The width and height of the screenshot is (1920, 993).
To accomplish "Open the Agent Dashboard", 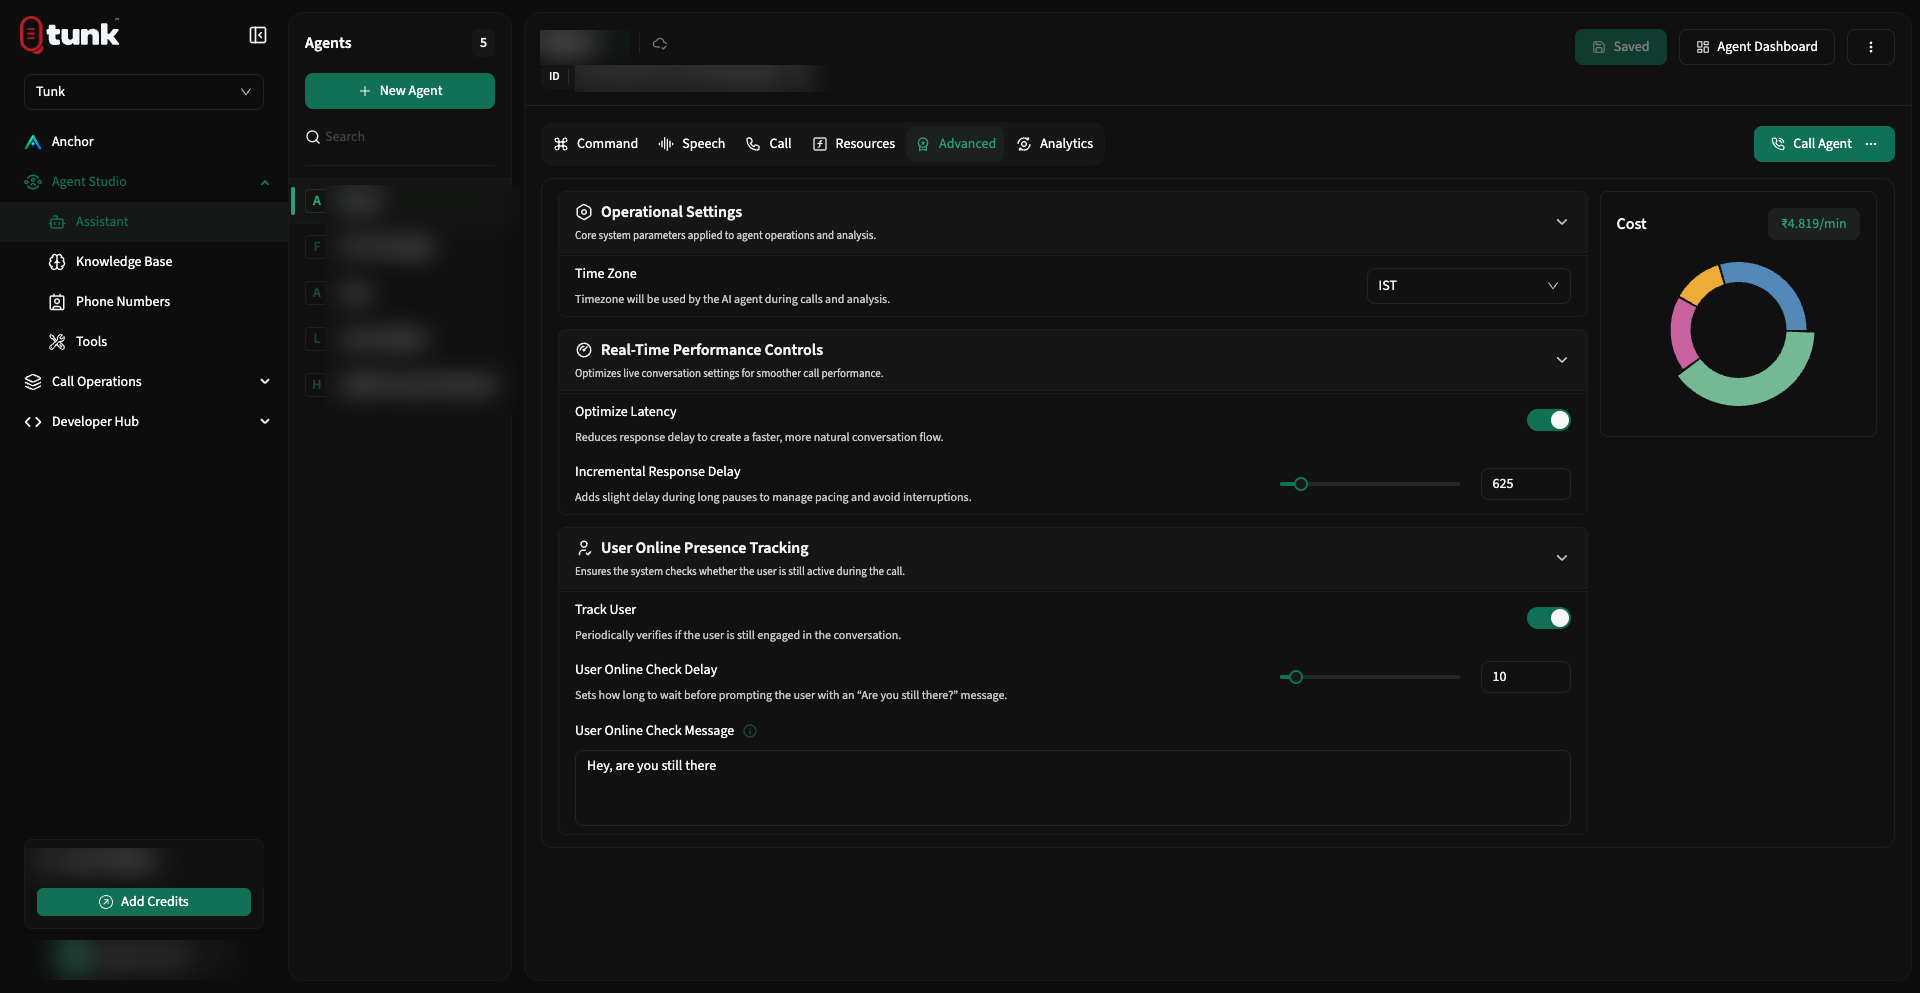I will (x=1757, y=47).
